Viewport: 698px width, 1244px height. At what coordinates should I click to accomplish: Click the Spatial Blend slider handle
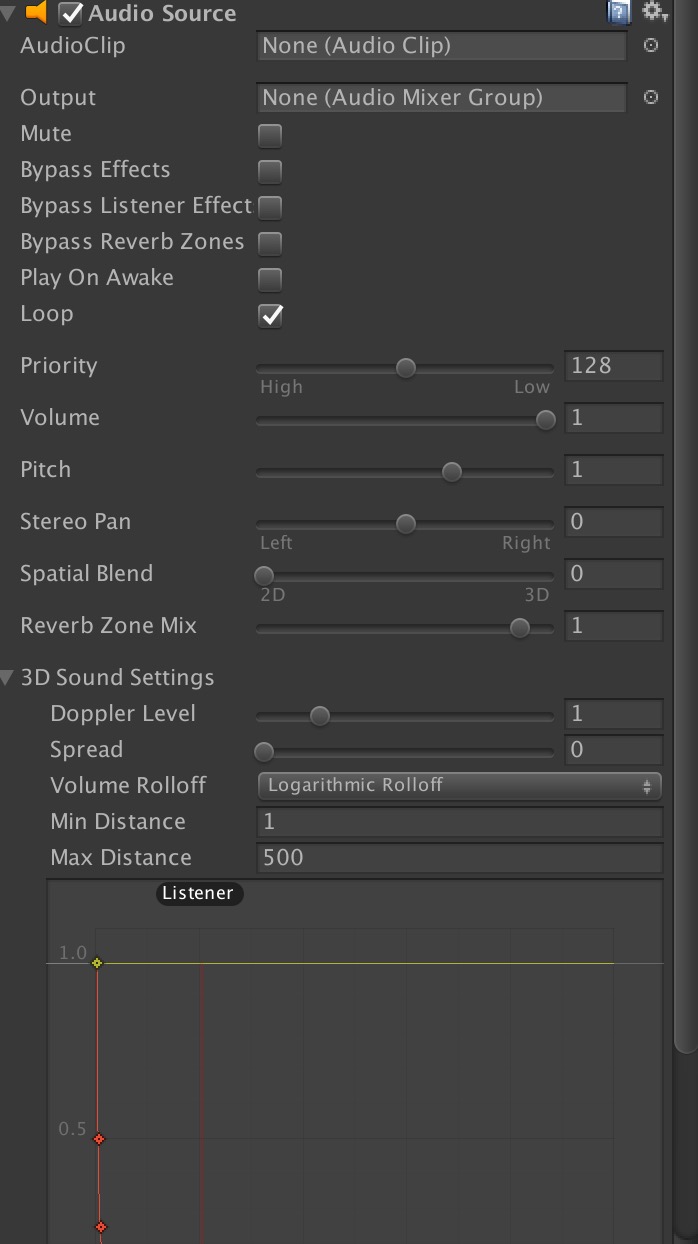pos(263,575)
